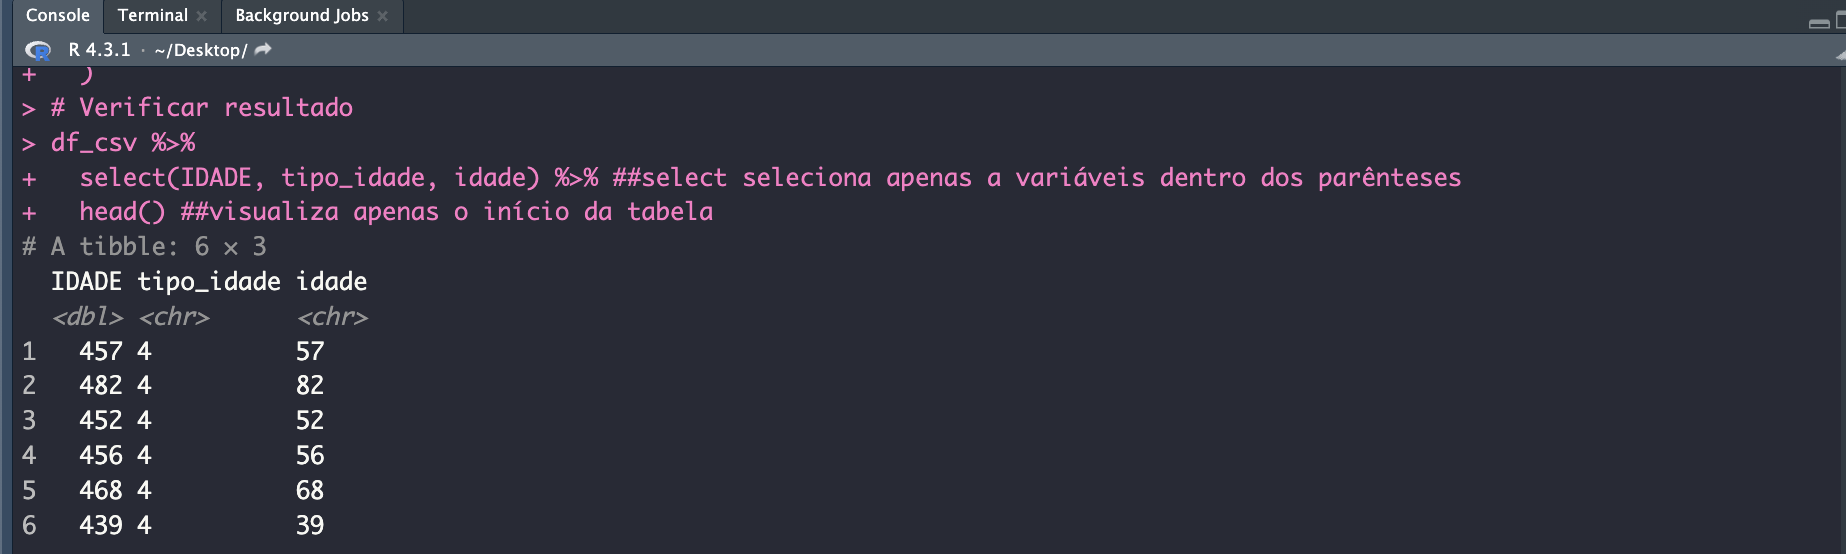View the current working directory arrow
The image size is (1846, 554).
[x=263, y=50]
